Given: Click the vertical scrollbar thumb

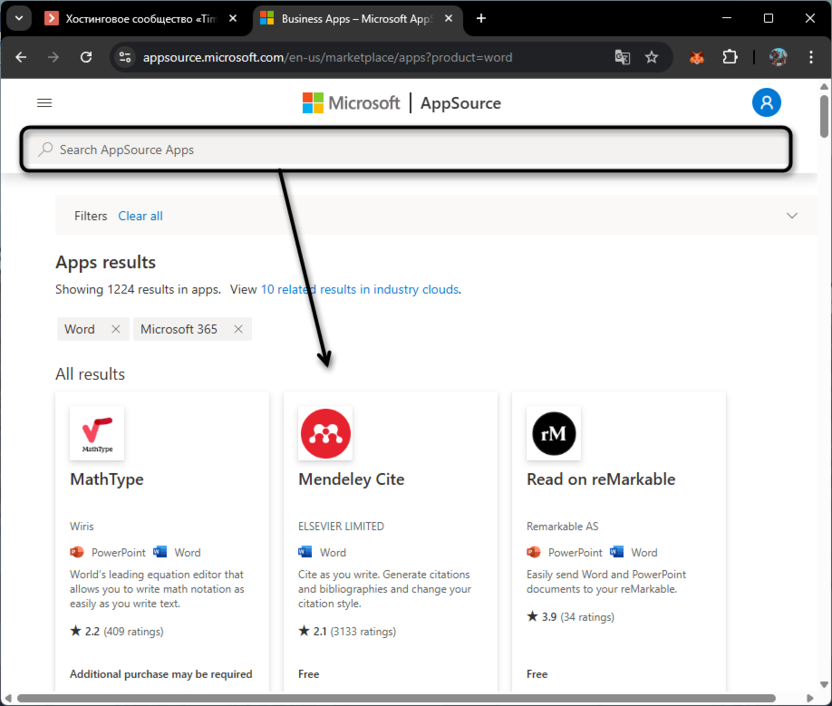Looking at the screenshot, I should click(824, 116).
